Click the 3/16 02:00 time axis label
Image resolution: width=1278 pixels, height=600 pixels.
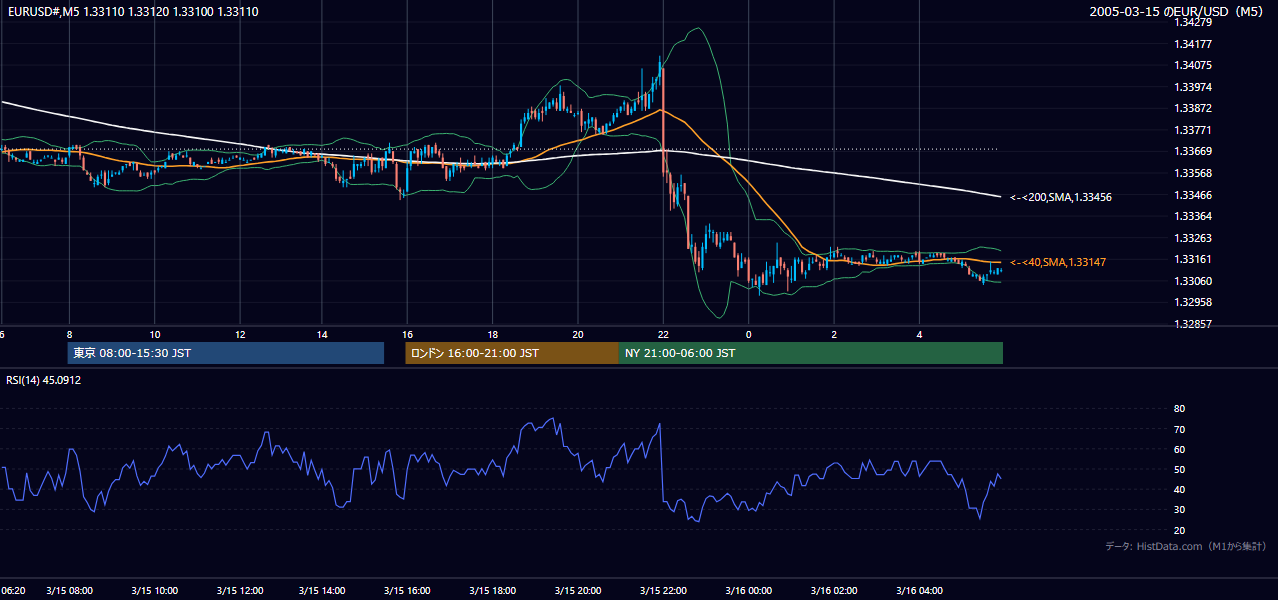(833, 591)
